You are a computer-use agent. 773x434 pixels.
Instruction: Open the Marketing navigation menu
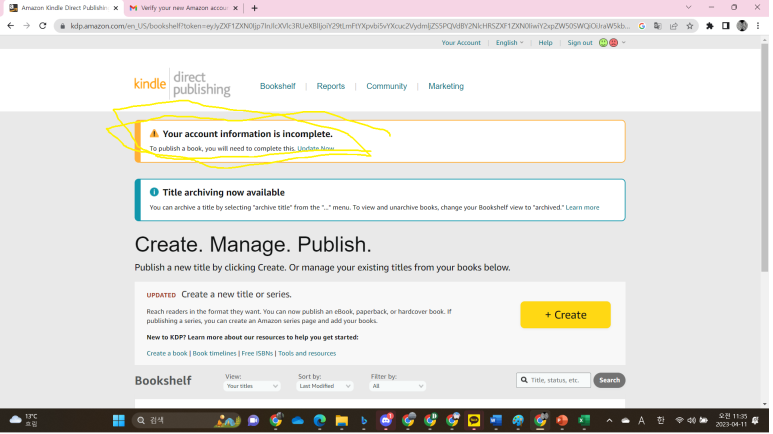[x=446, y=86]
